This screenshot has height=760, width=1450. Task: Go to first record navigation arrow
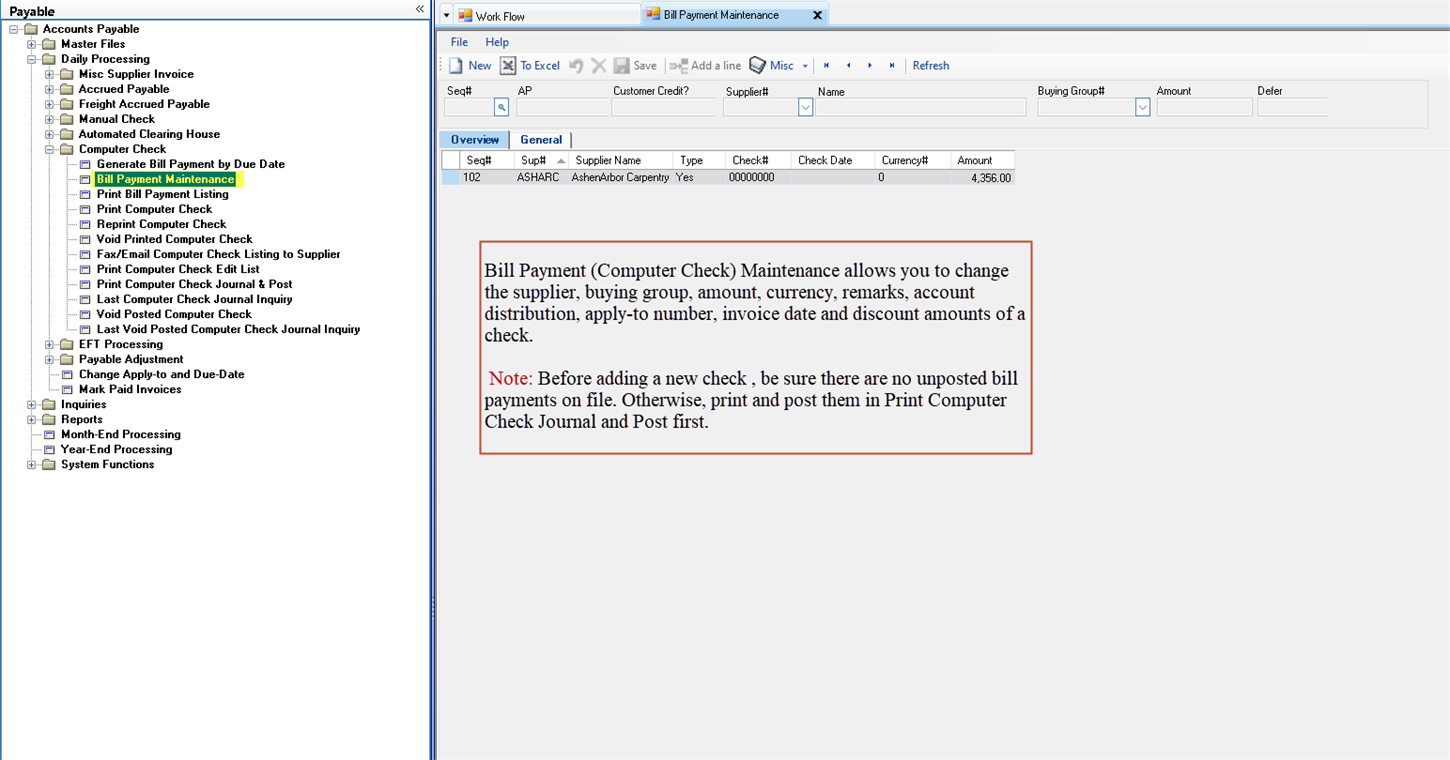(x=826, y=66)
